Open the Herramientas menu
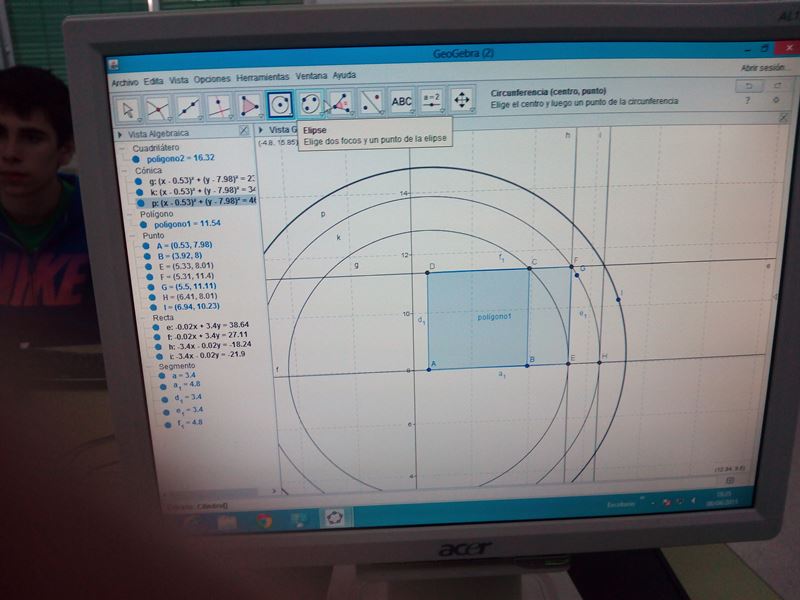 [x=262, y=77]
